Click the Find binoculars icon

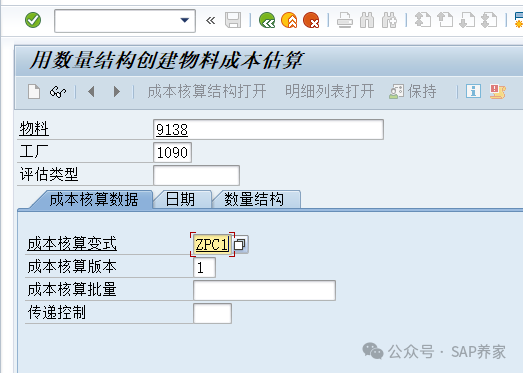(367, 20)
